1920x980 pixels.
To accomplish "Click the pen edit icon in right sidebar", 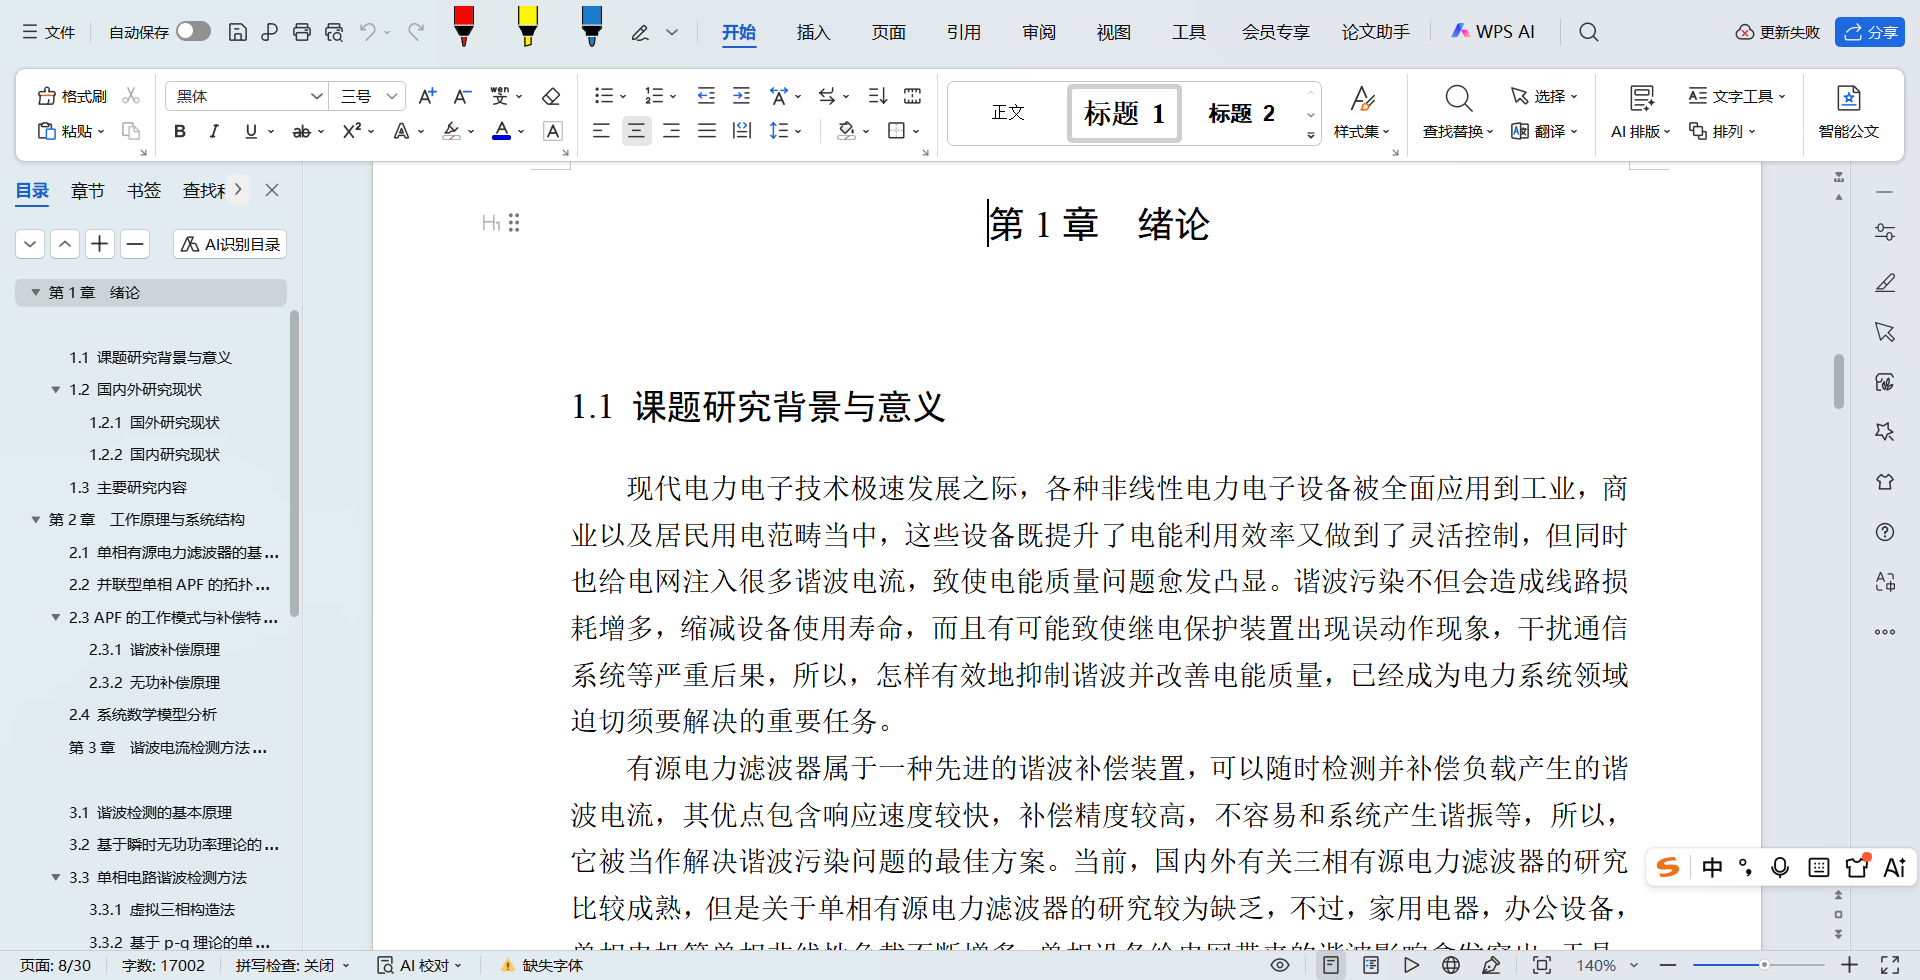I will click(1885, 282).
